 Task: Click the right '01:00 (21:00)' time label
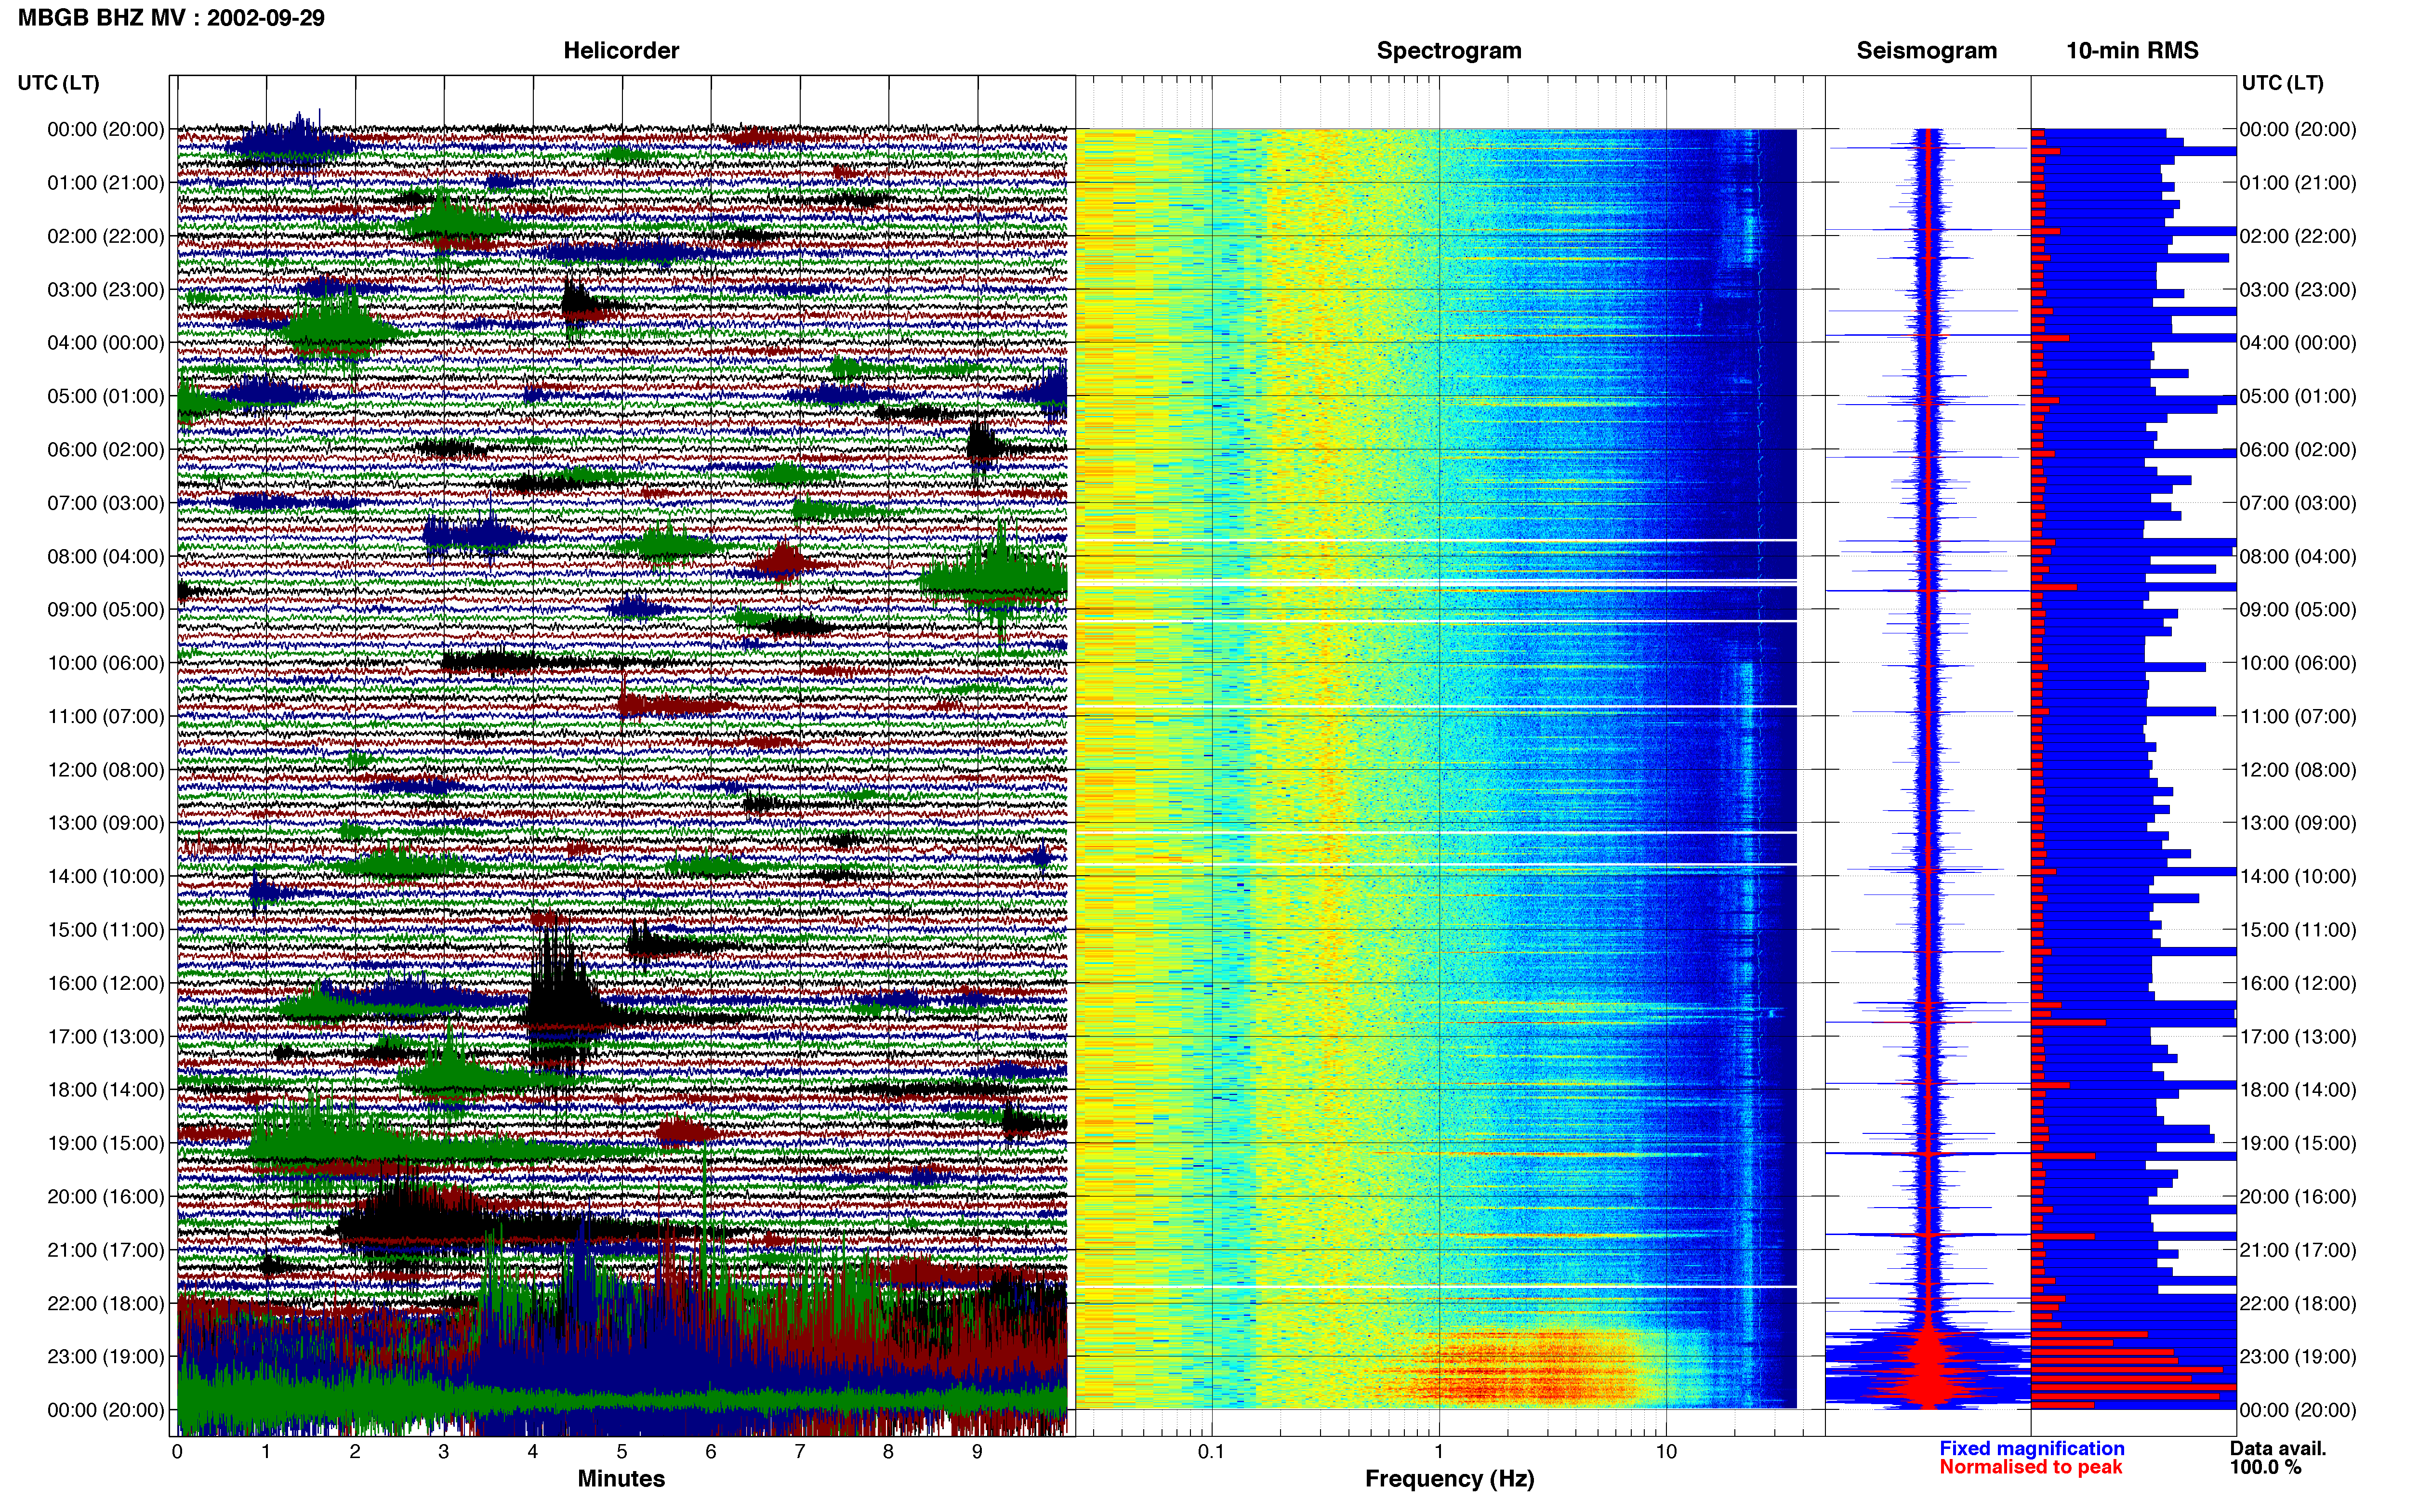pos(2298,183)
